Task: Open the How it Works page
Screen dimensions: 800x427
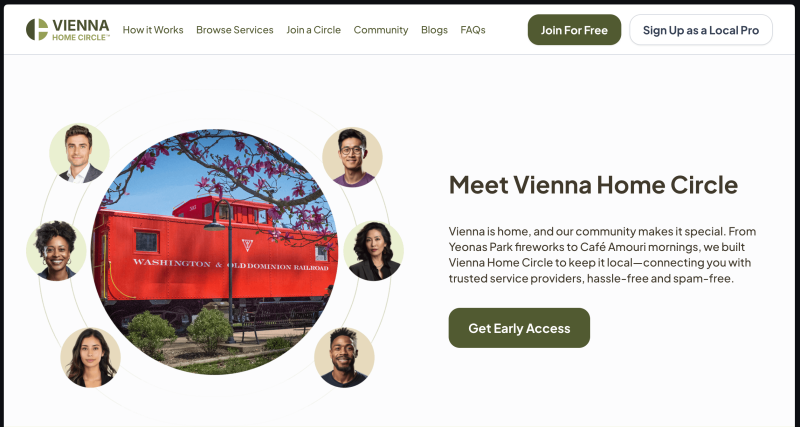Action: pos(153,30)
